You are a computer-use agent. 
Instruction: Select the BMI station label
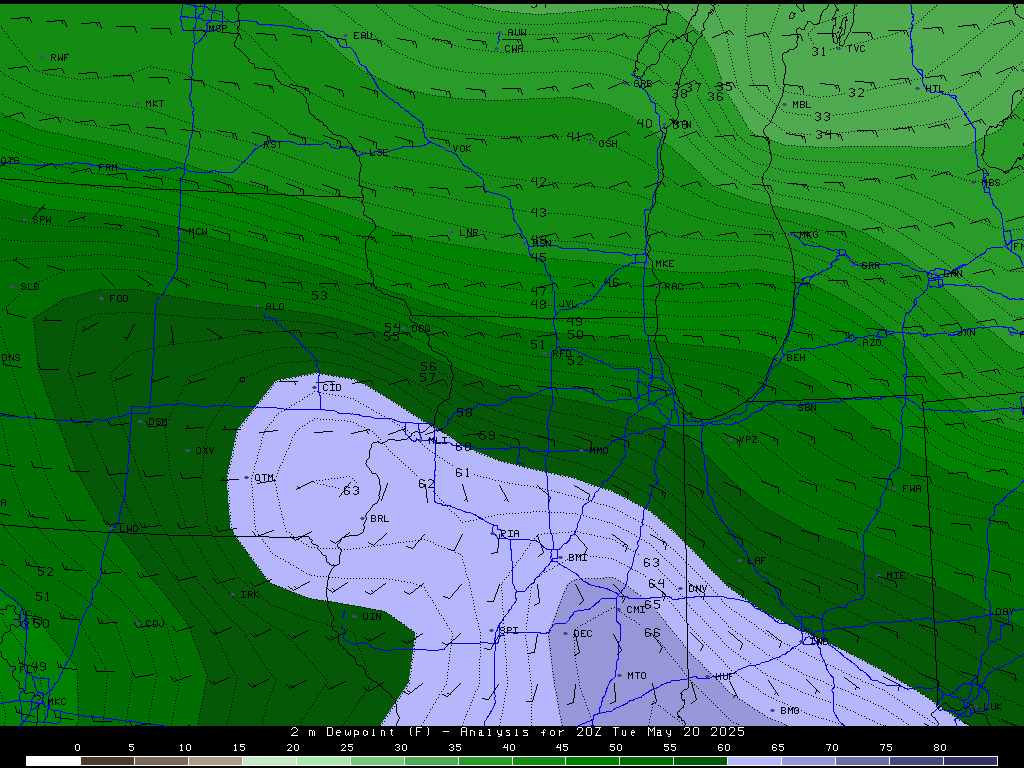(x=578, y=558)
